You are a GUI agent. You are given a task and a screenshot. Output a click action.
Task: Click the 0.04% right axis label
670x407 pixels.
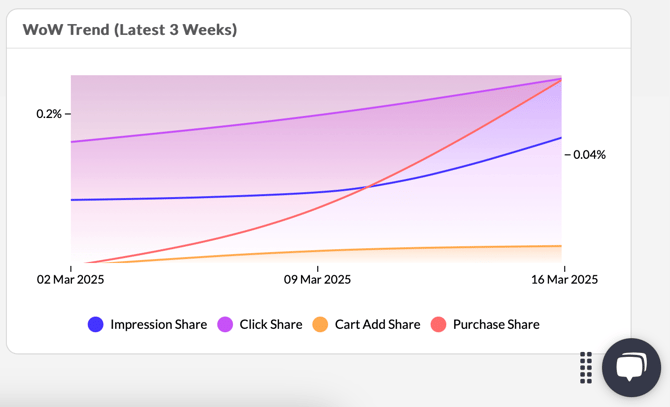click(x=589, y=155)
